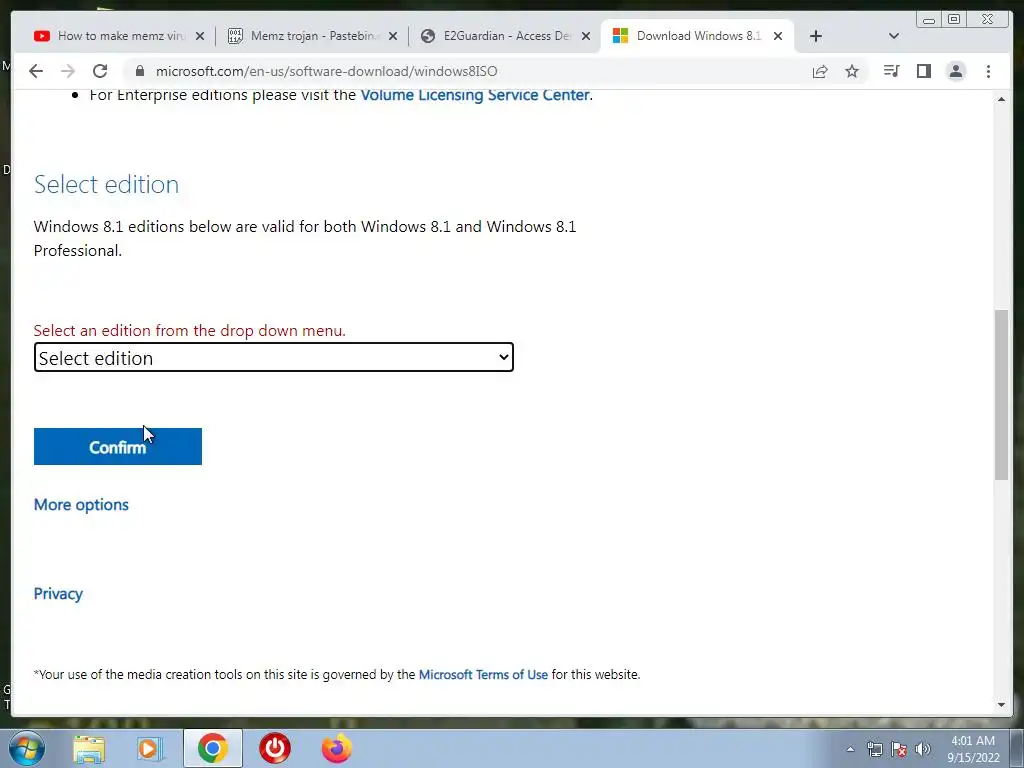Viewport: 1024px width, 768px height.
Task: Click the forward navigation arrow
Action: coord(68,71)
